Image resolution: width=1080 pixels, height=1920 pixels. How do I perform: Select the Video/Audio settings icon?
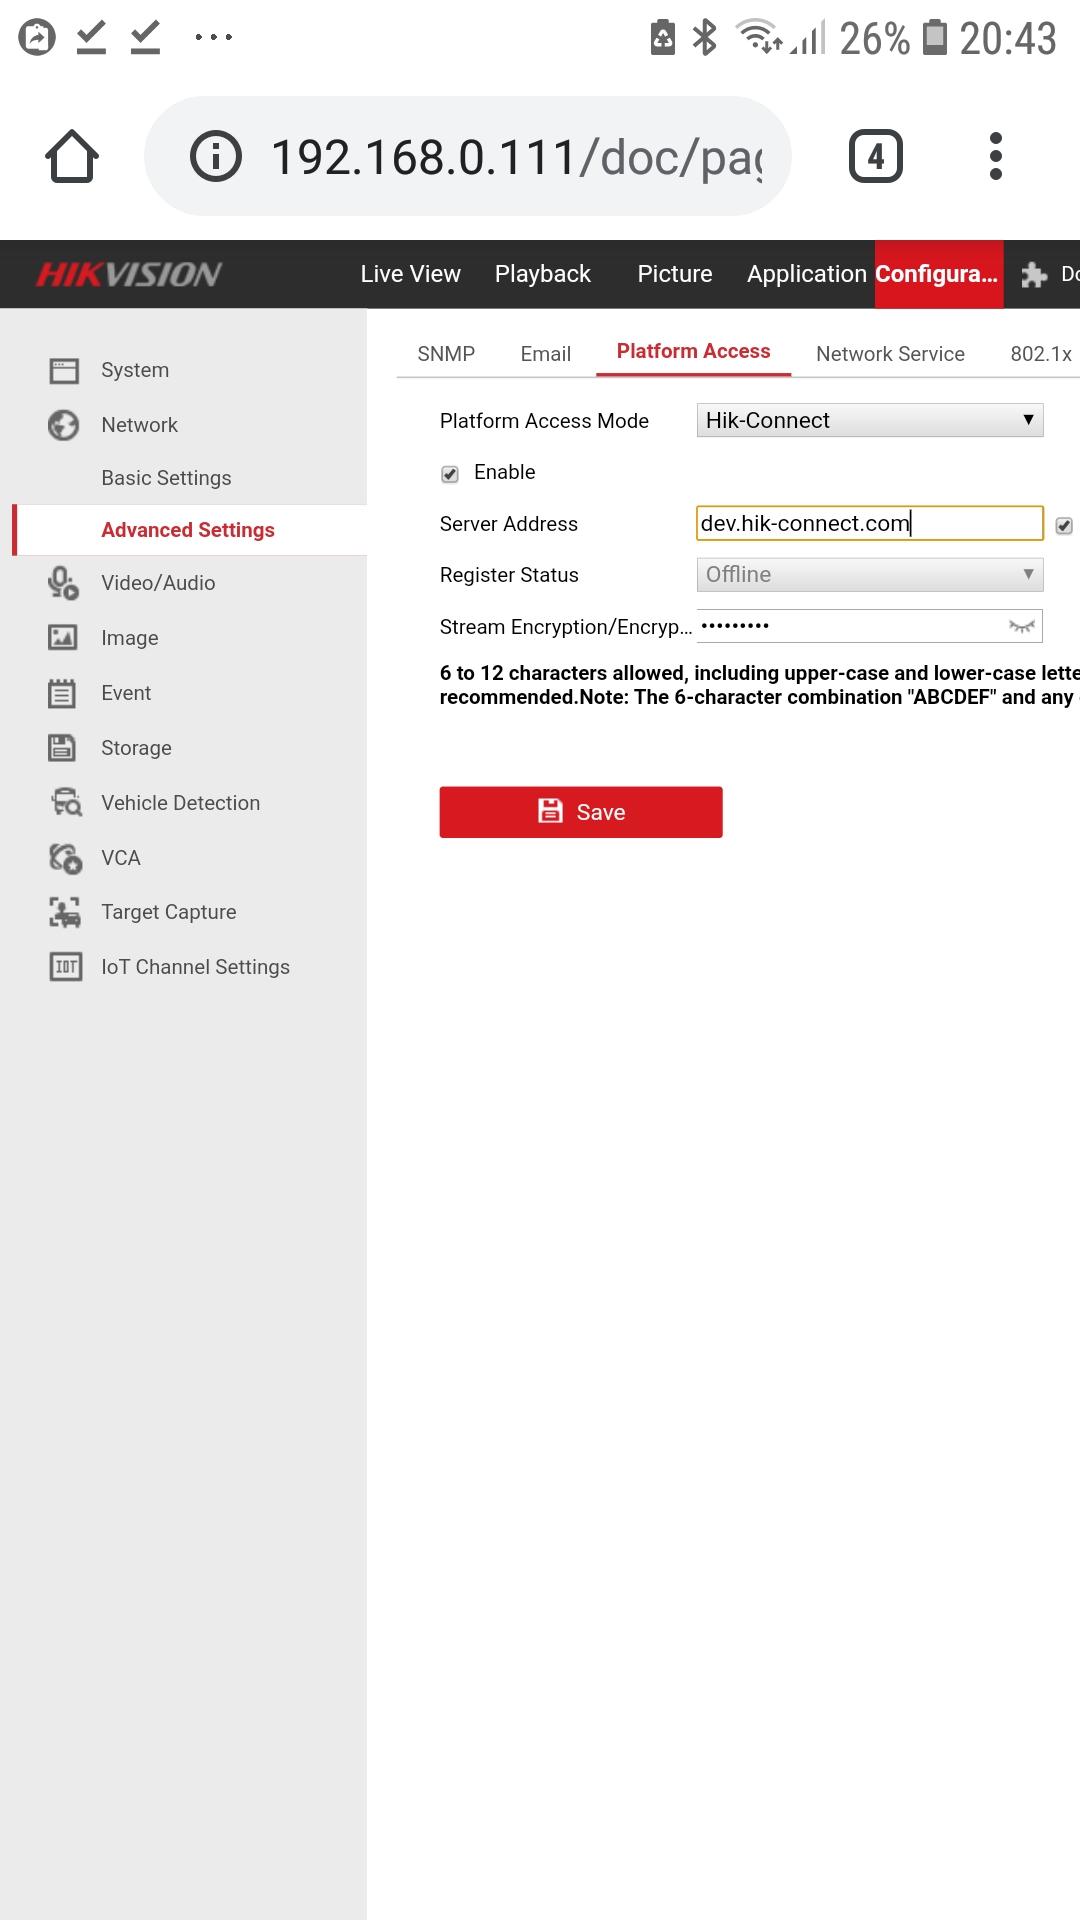64,583
